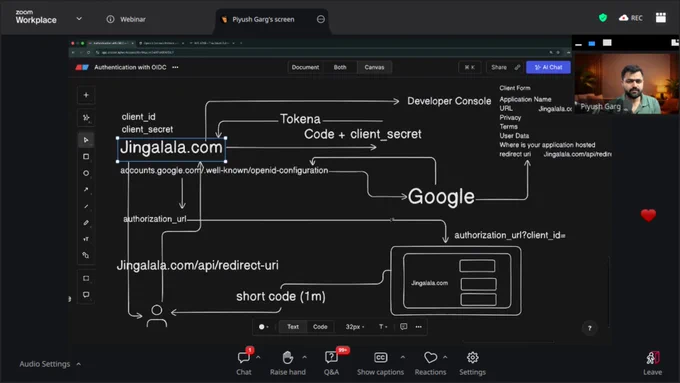Image resolution: width=680 pixels, height=383 pixels.
Task: Expand the Reactions options caret
Action: tap(445, 357)
